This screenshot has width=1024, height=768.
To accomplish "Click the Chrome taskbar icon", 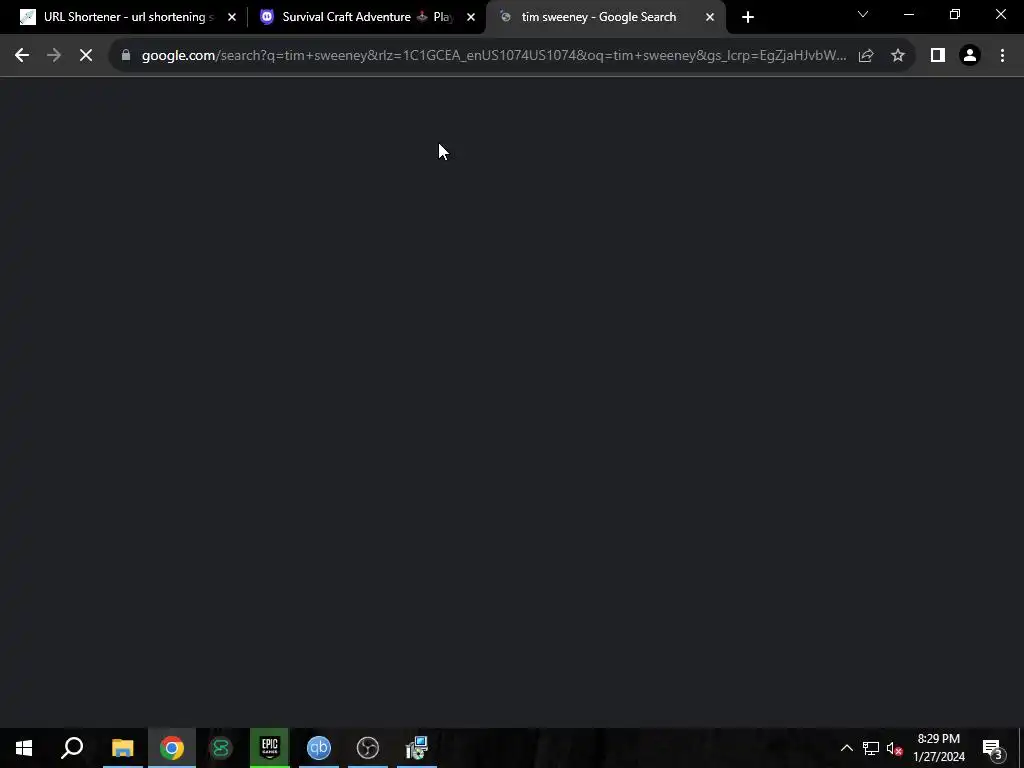I will coord(172,748).
